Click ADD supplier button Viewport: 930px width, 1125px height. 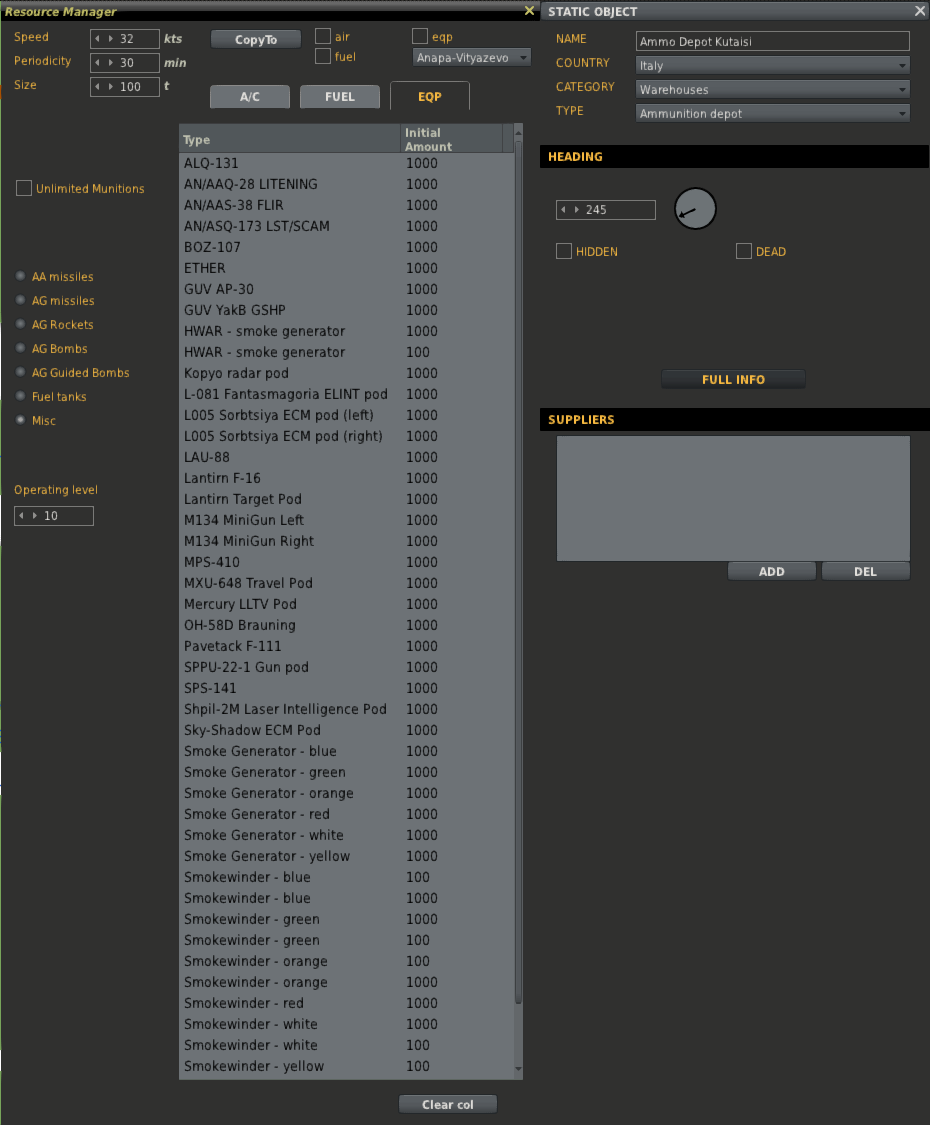(x=772, y=572)
